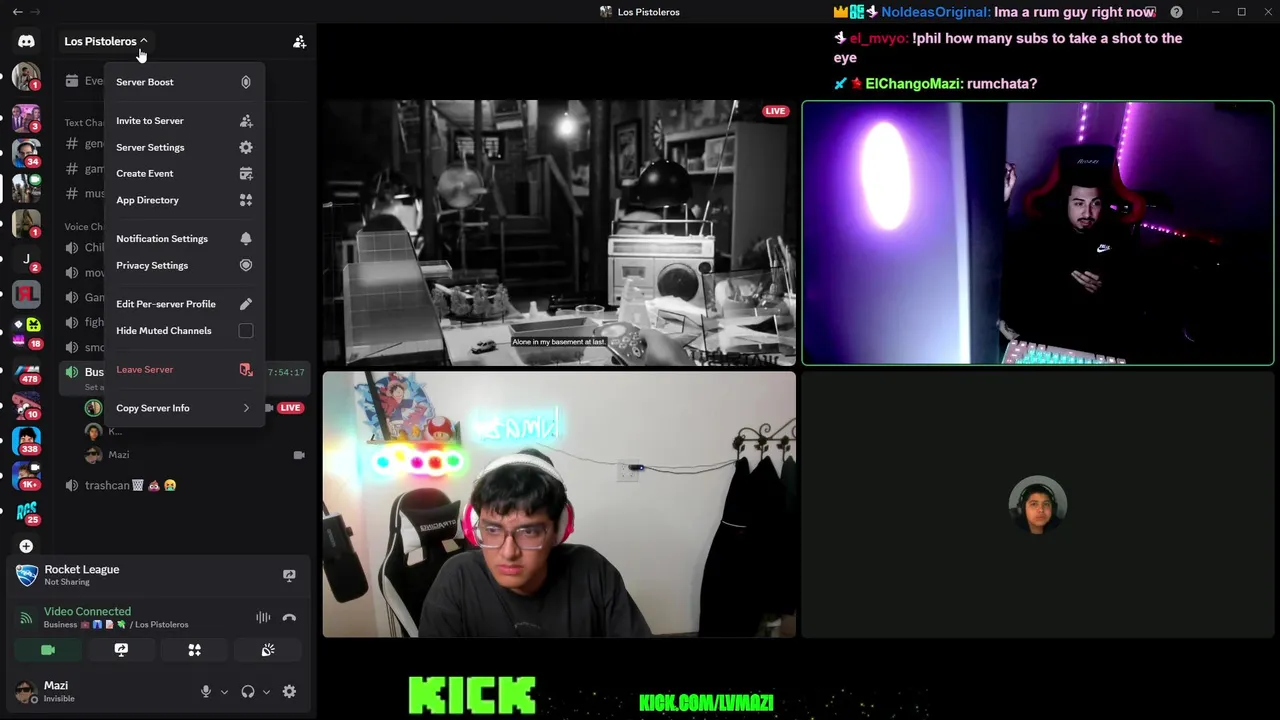Image resolution: width=1280 pixels, height=720 pixels.
Task: Click the LIVE badge in voice channel list
Action: [290, 408]
